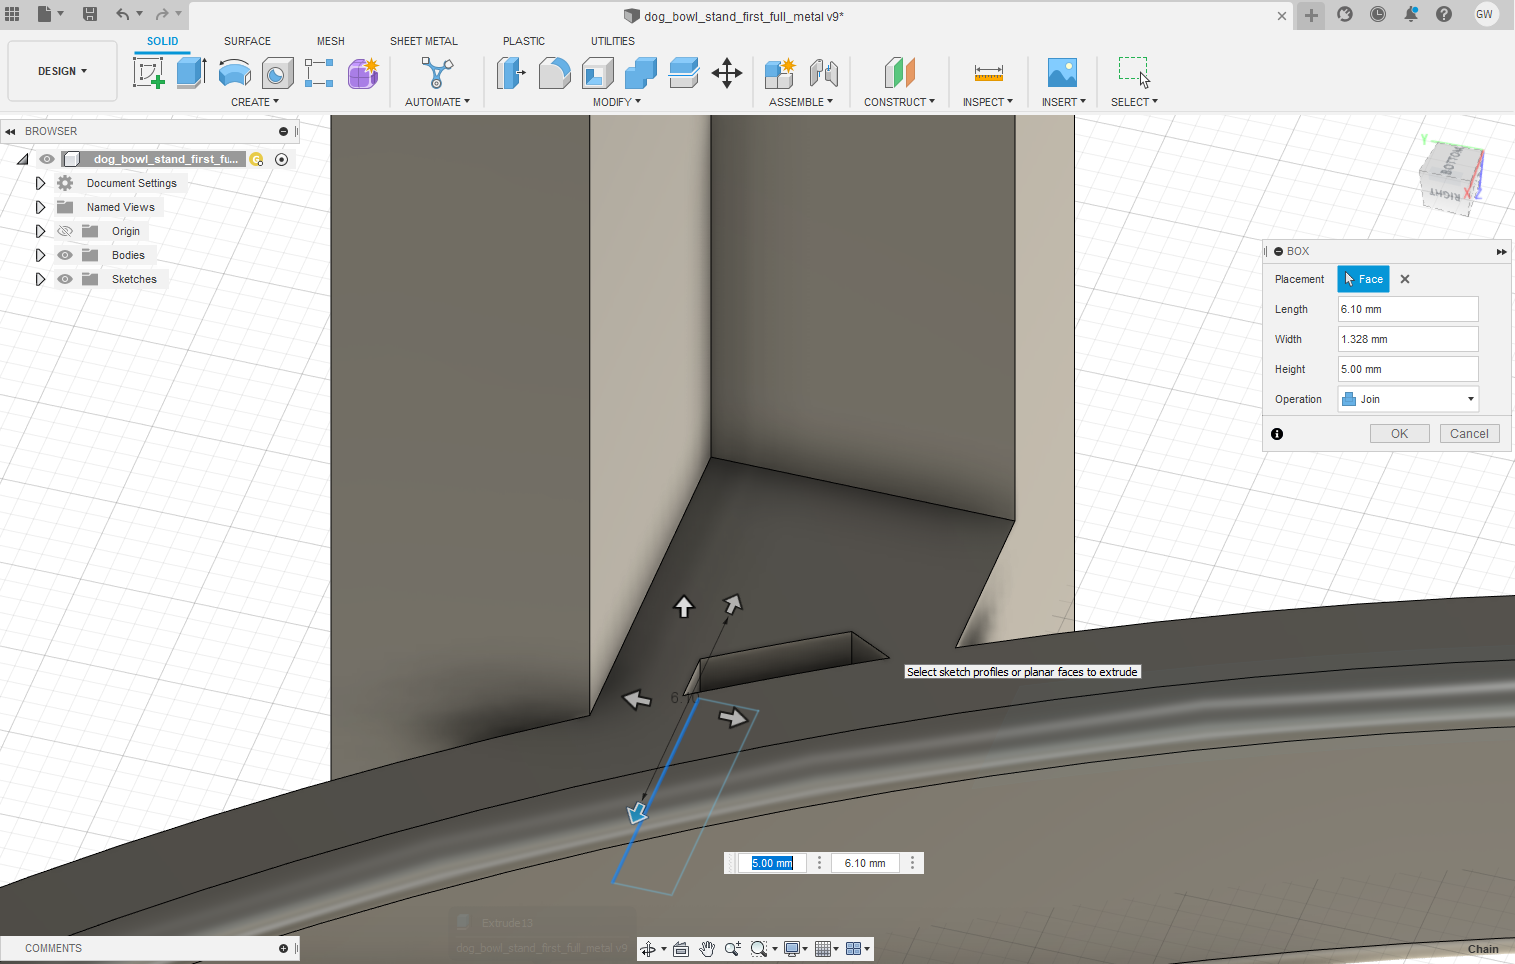Click the Measure tool icon
This screenshot has height=964, width=1515.
click(x=988, y=73)
